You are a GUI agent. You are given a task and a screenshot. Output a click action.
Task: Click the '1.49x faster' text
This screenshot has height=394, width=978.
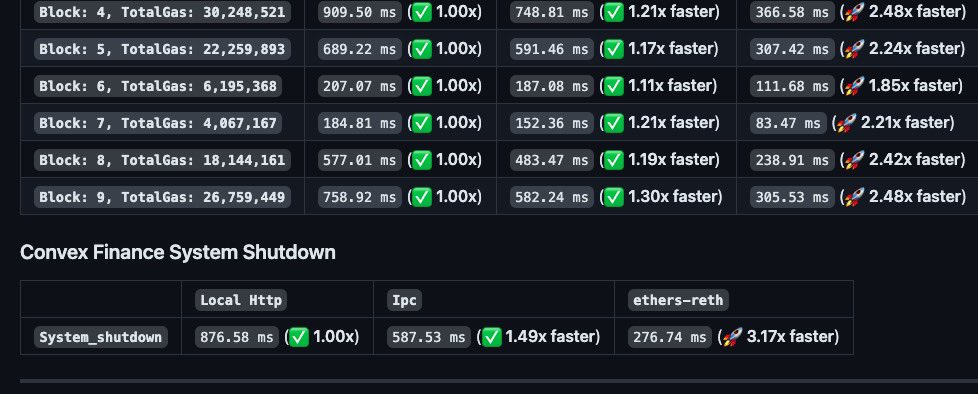(550, 337)
